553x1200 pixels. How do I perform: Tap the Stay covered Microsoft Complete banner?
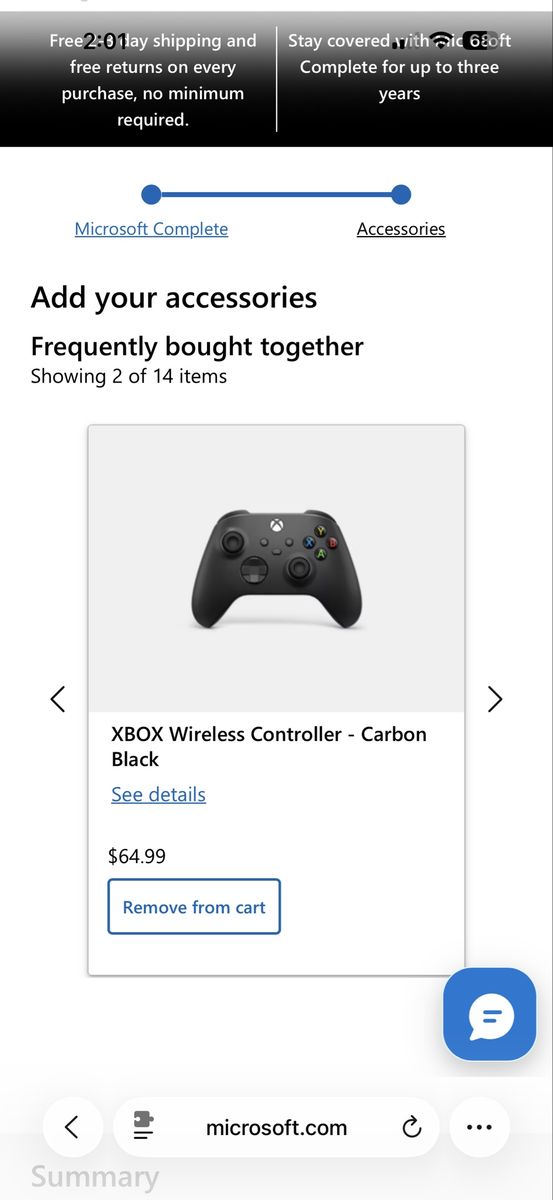tap(400, 67)
